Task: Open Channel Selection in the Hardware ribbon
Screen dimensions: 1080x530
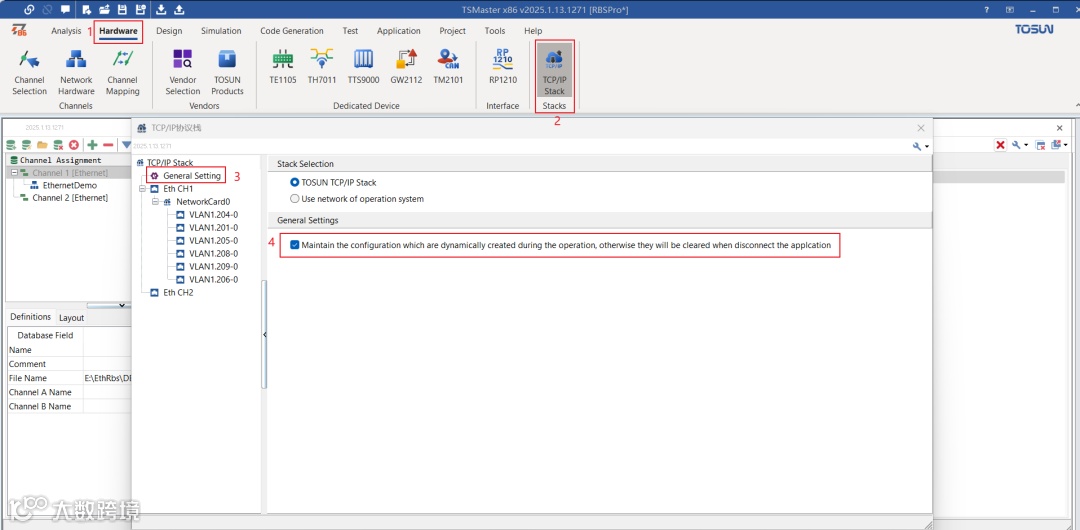Action: pyautogui.click(x=30, y=72)
